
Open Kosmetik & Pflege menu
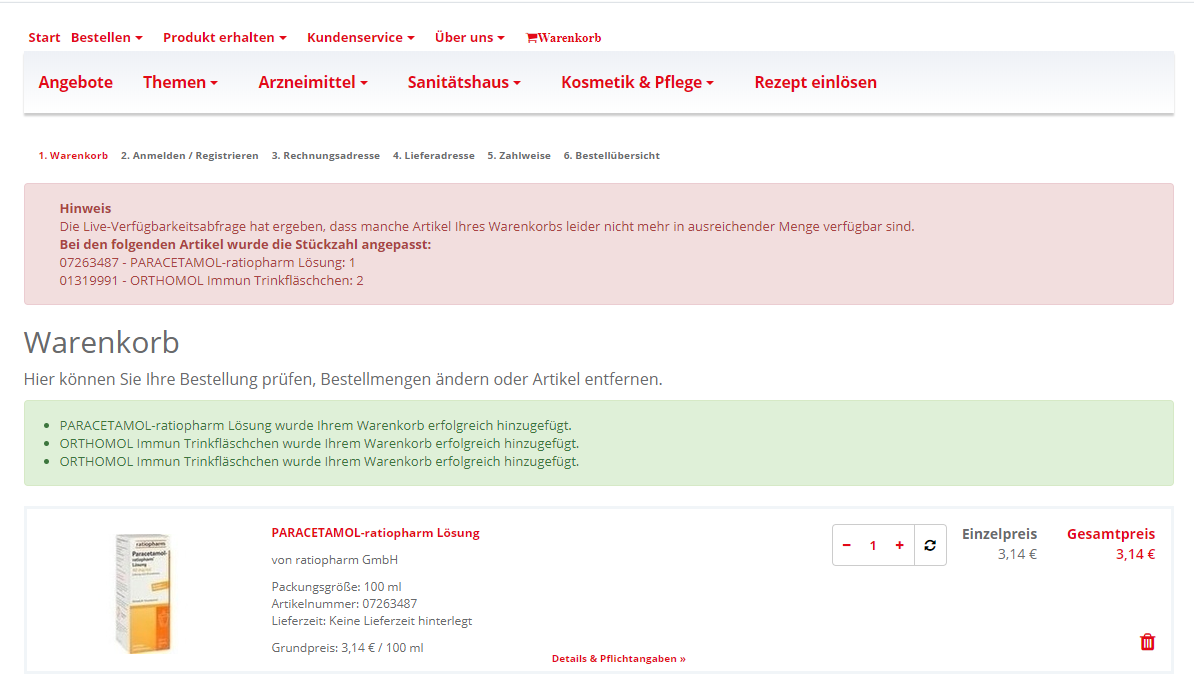tap(637, 83)
